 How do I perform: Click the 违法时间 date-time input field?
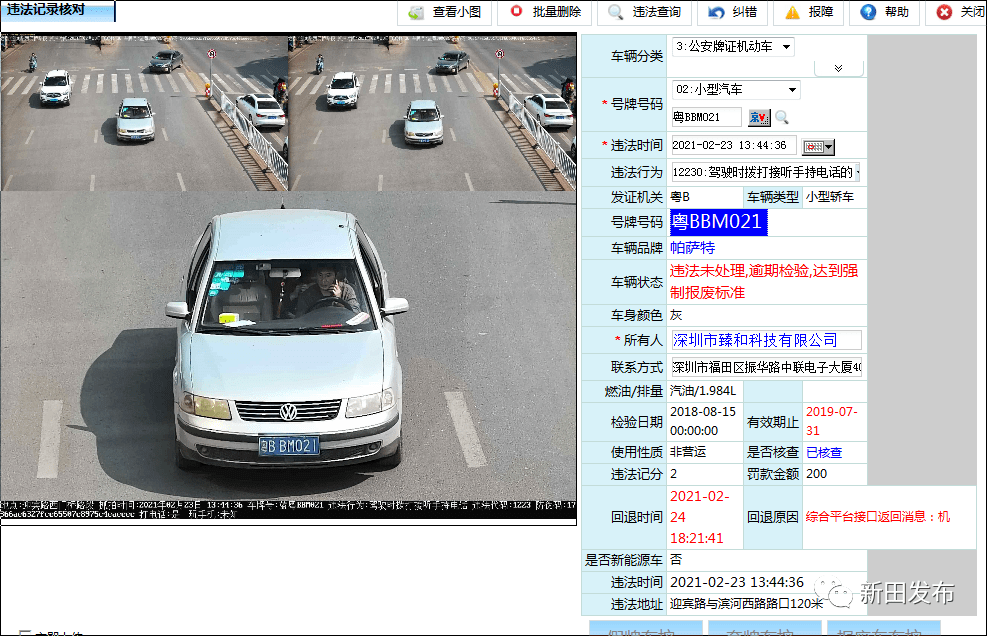[x=733, y=145]
